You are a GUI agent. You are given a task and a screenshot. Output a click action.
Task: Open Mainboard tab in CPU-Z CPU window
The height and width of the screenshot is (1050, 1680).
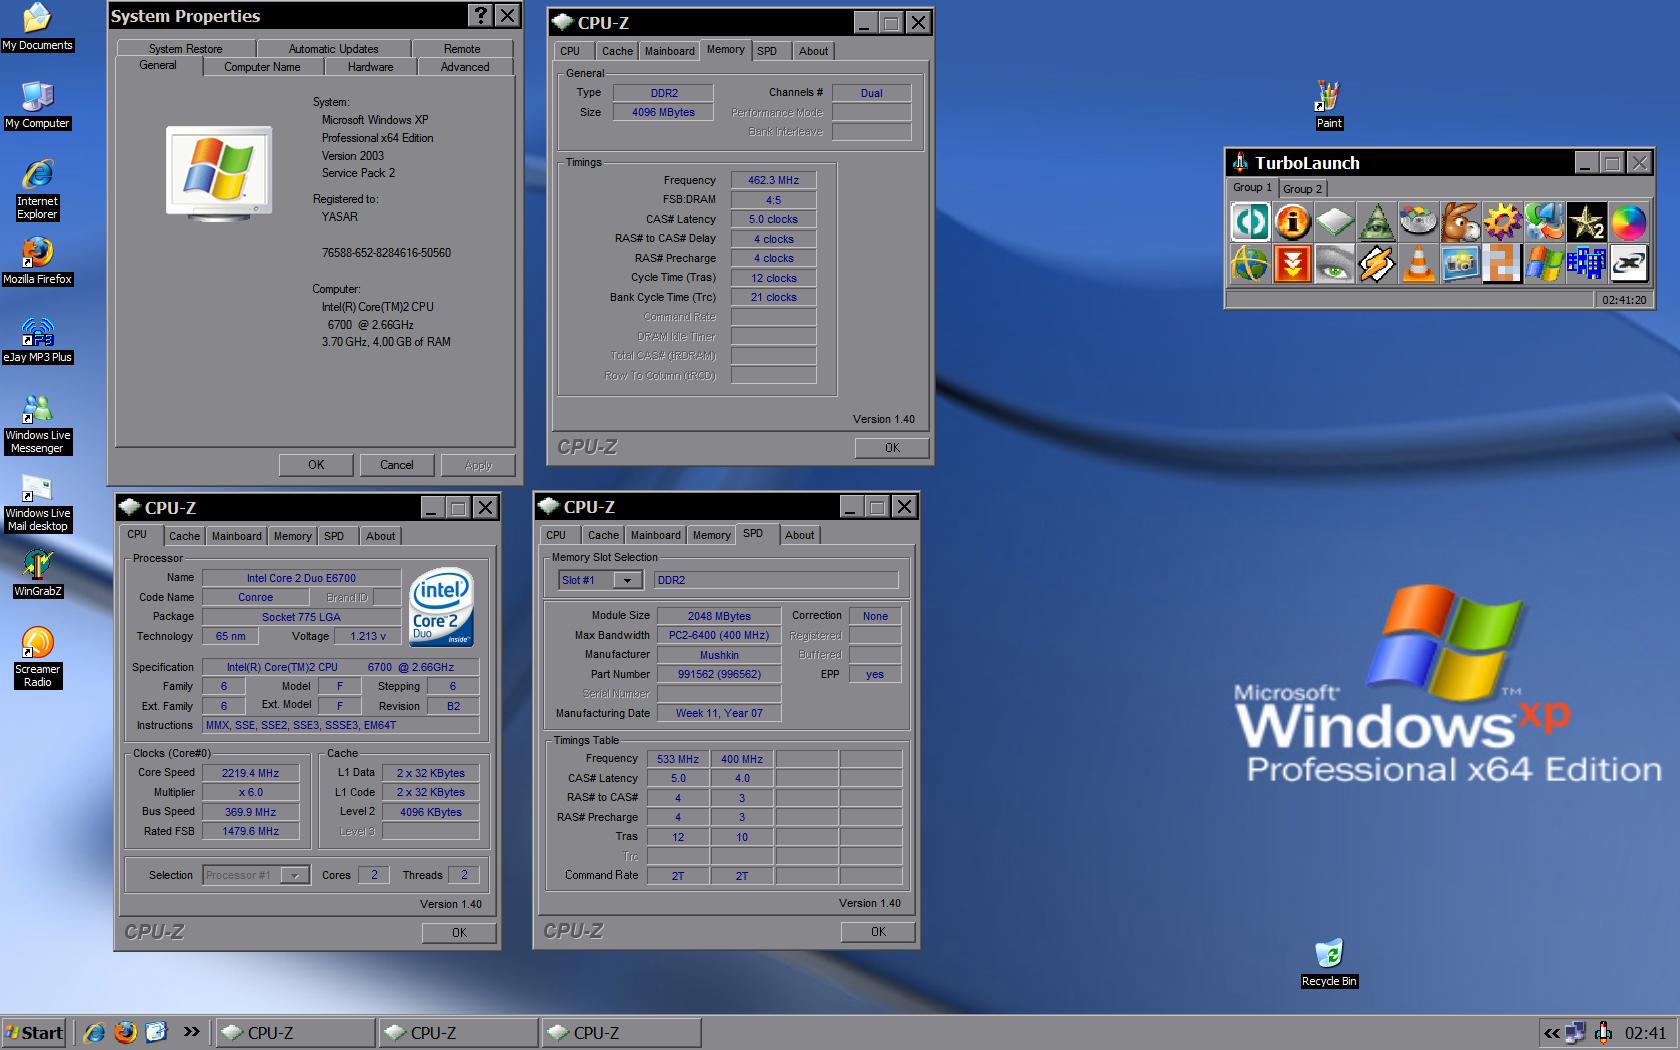coord(236,536)
